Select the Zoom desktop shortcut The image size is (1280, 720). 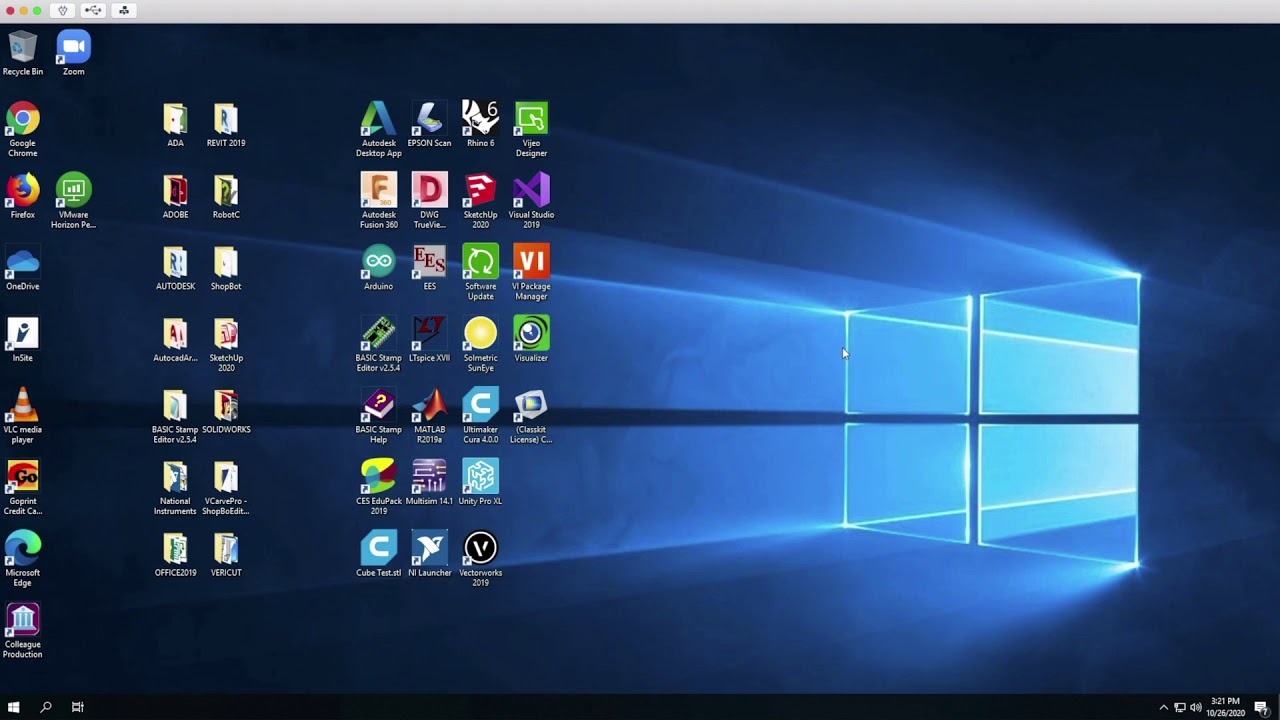[73, 48]
